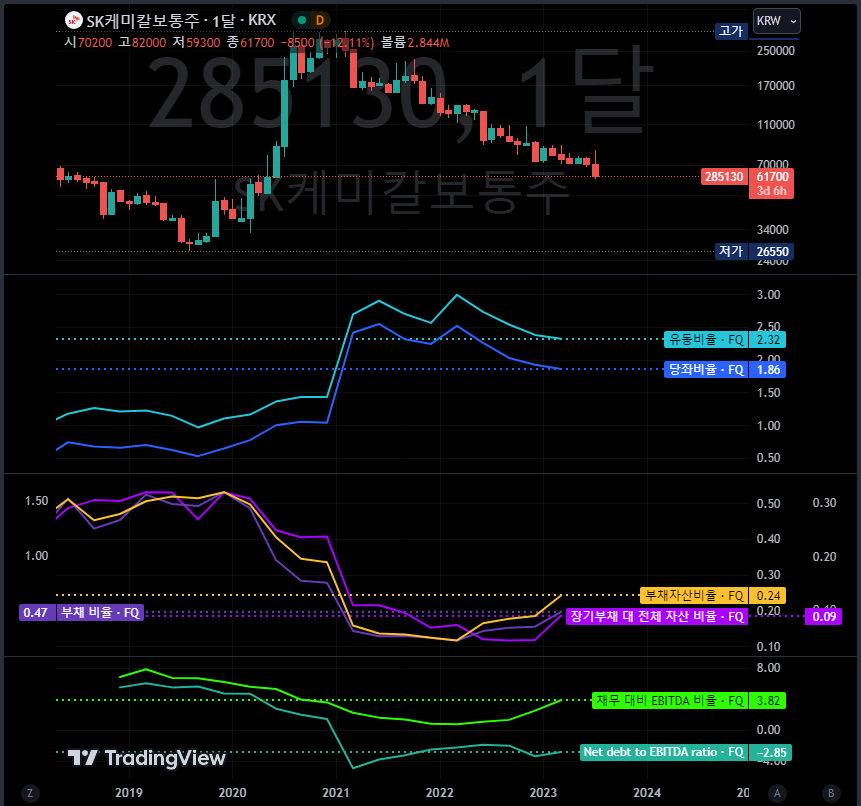
Task: Open the KRW currency dropdown
Action: (776, 21)
